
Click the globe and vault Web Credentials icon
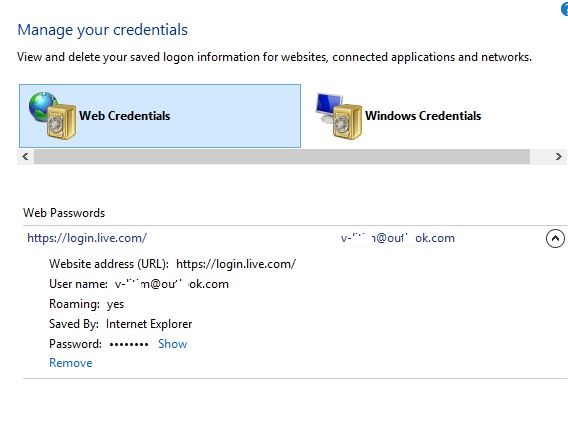click(53, 116)
